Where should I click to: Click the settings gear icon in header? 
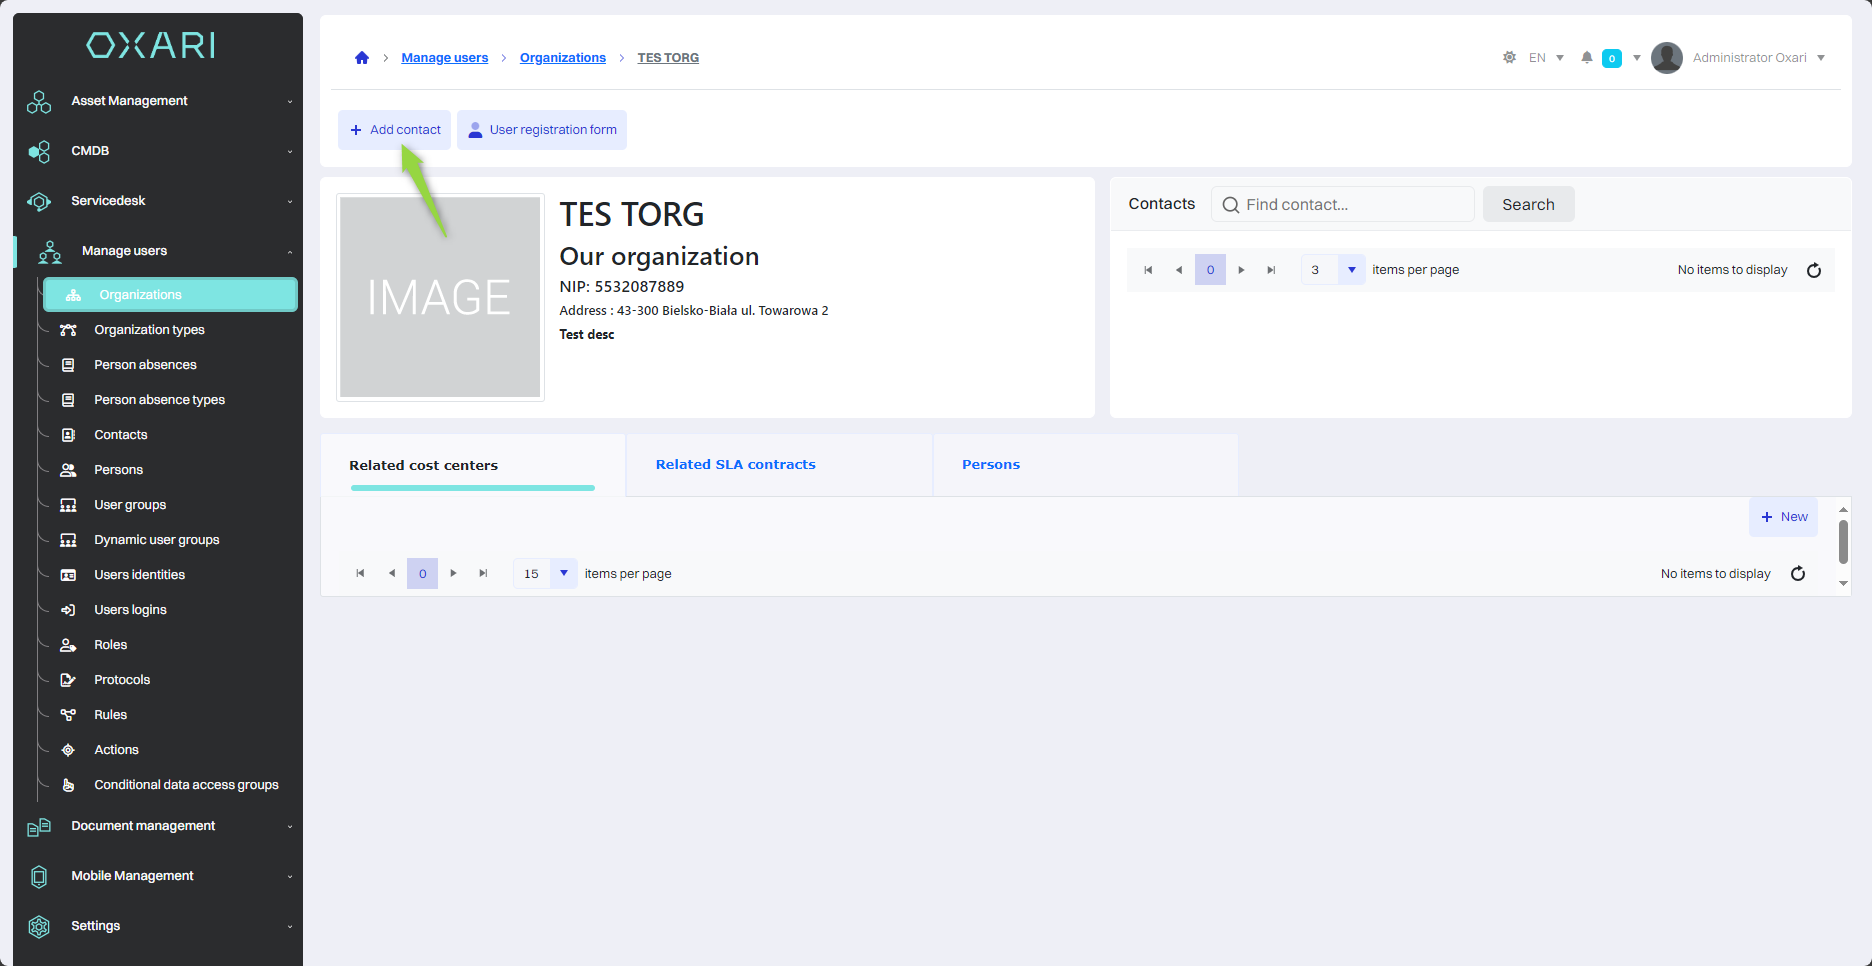coord(1509,58)
